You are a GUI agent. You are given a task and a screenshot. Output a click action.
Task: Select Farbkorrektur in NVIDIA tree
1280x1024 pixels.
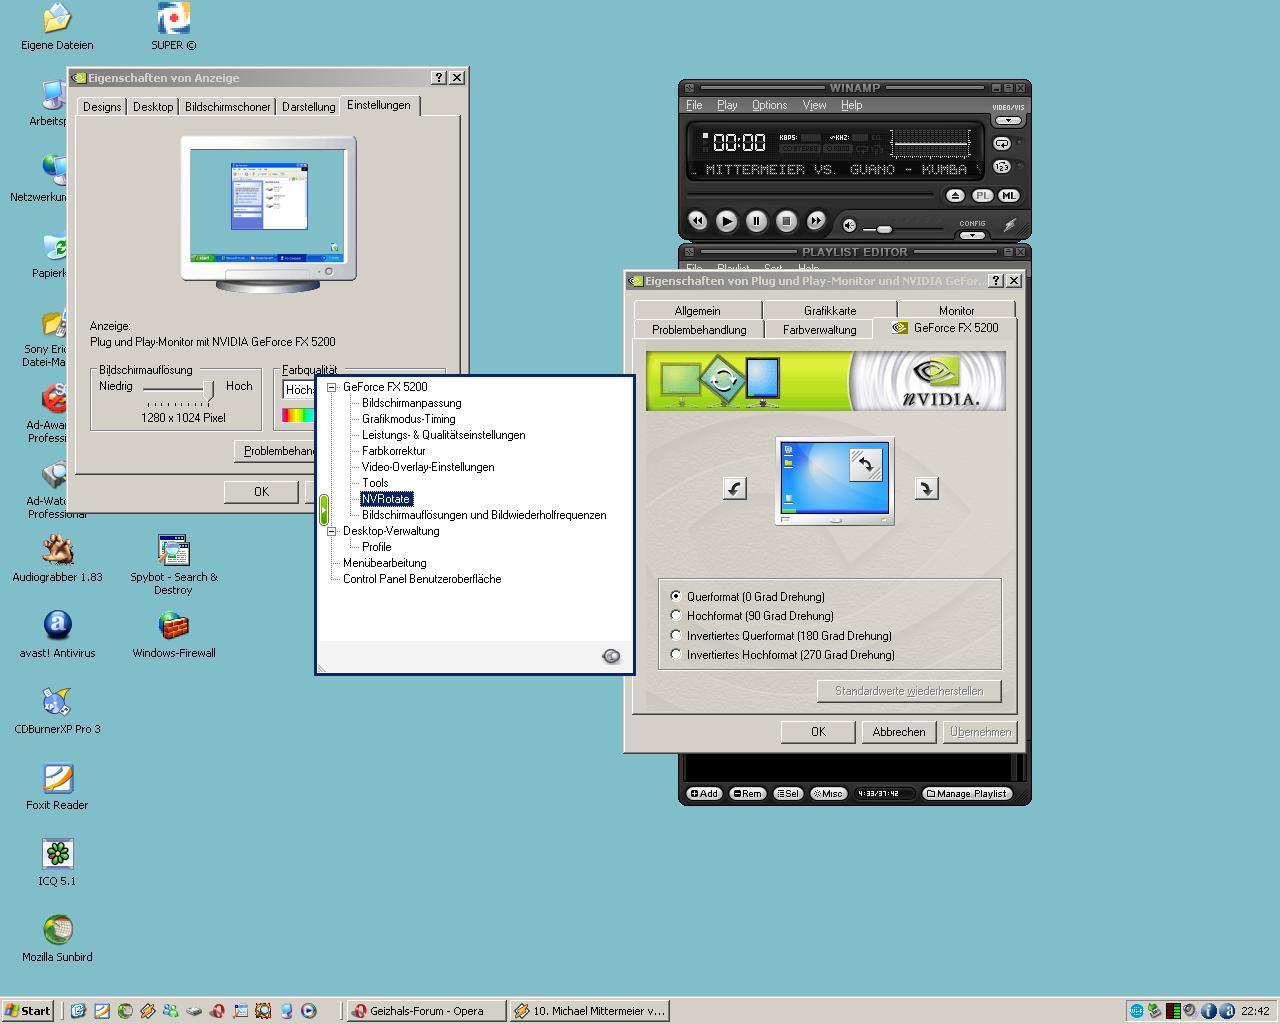pos(393,451)
